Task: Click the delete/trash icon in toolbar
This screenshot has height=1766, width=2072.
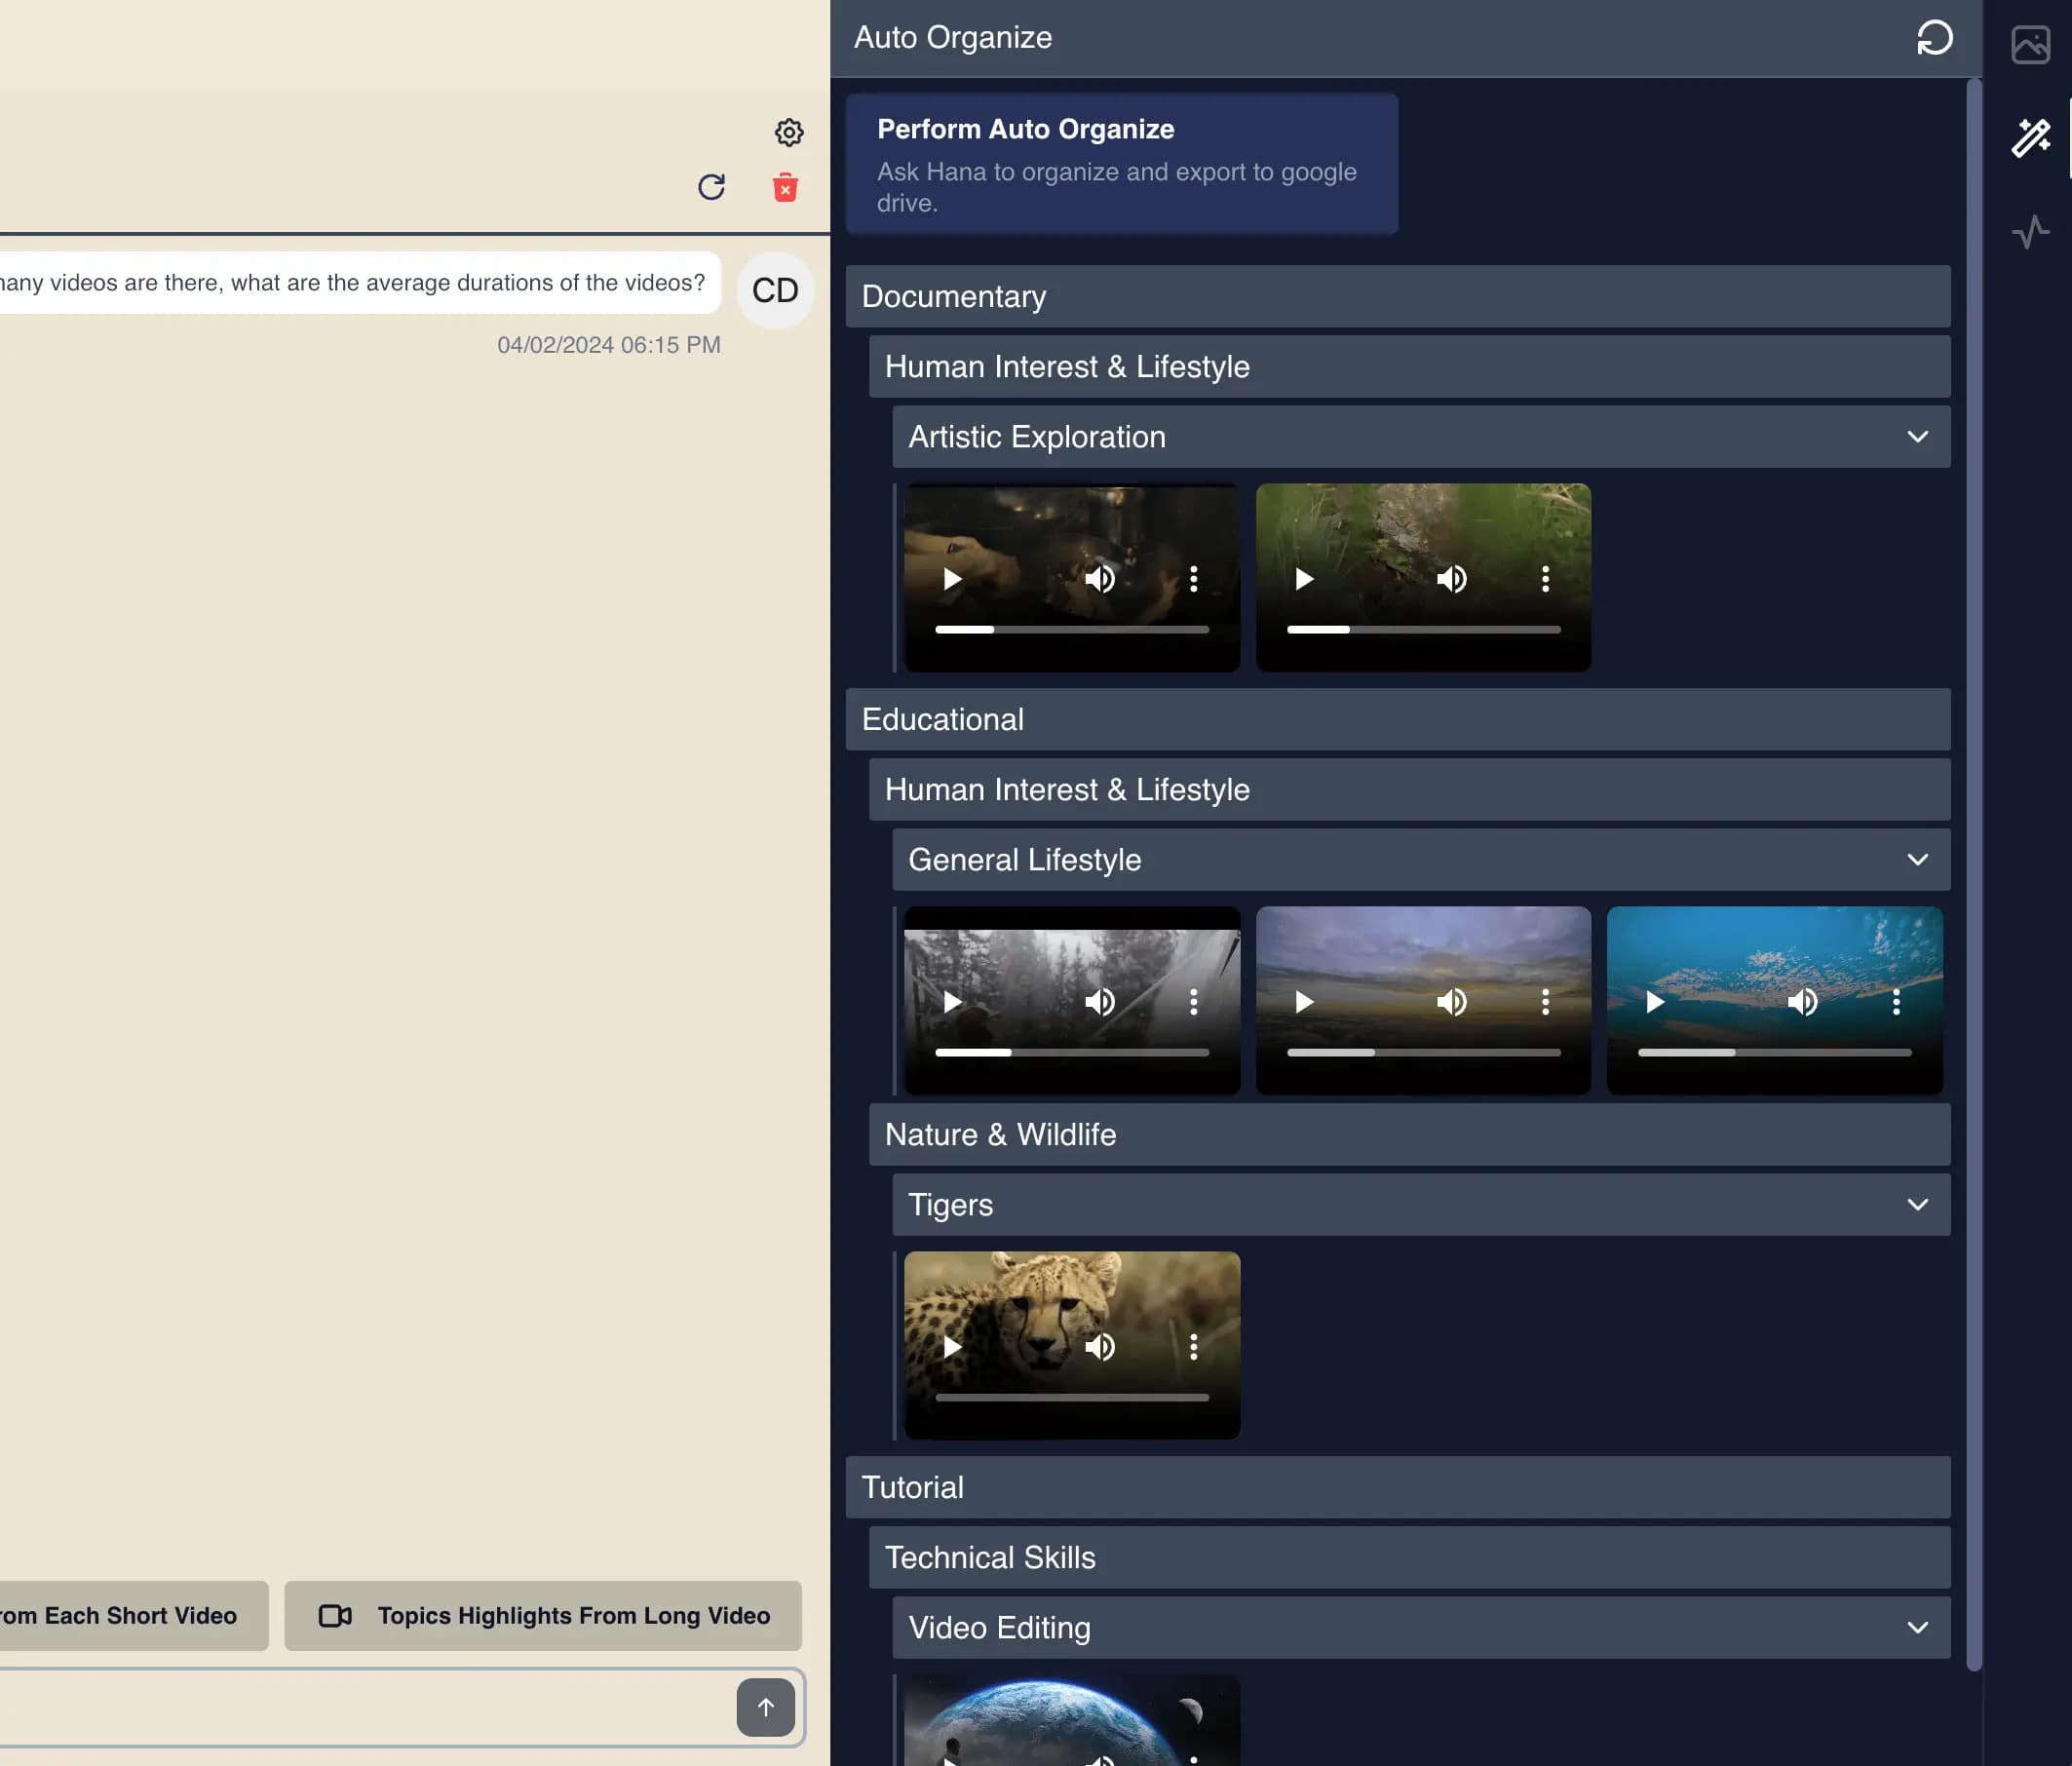Action: tap(785, 187)
